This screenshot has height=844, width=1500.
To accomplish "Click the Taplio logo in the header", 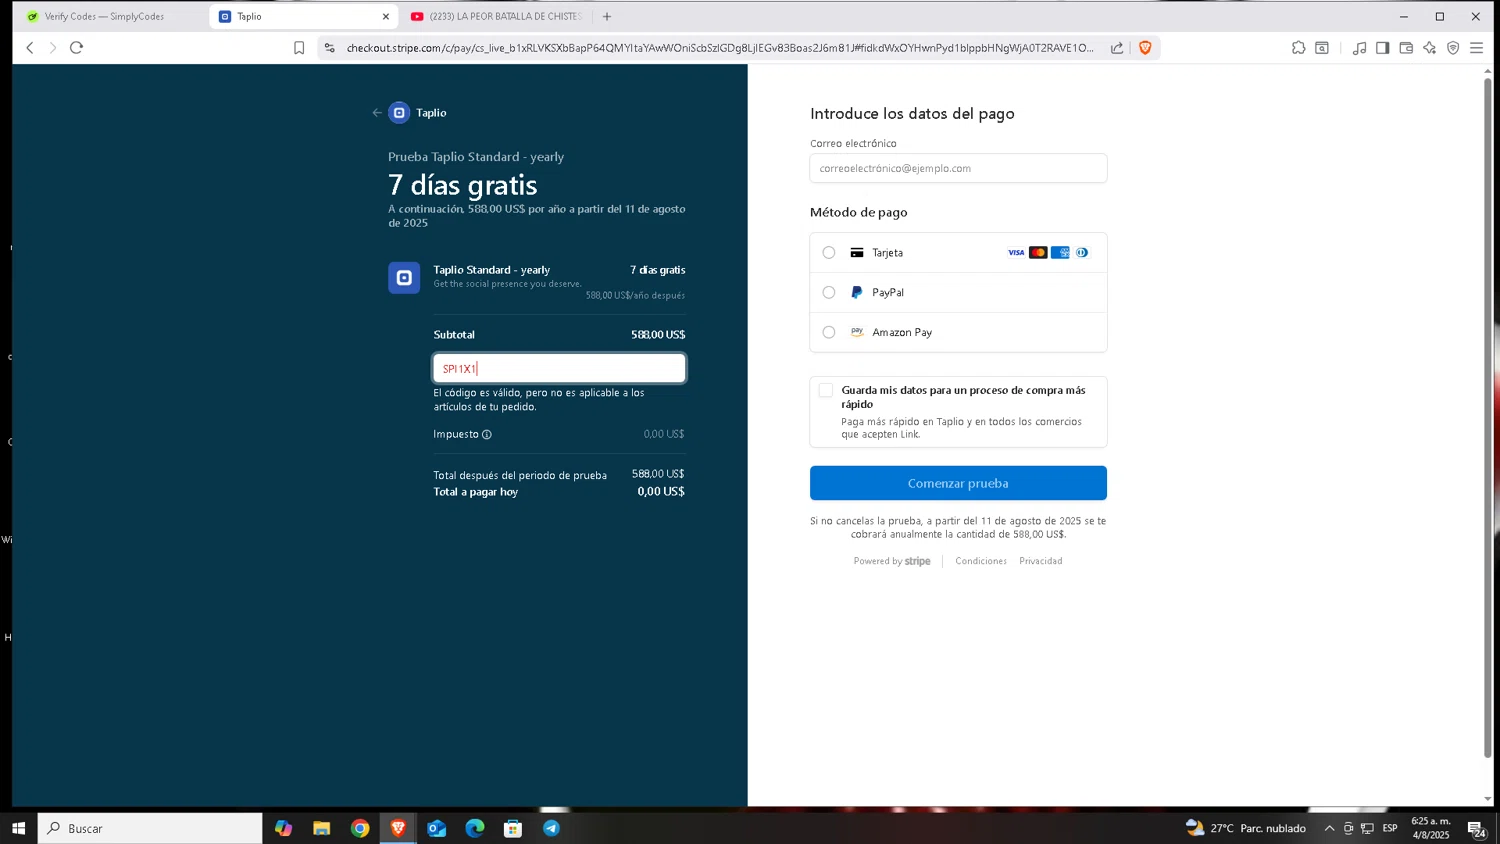I will (x=399, y=113).
